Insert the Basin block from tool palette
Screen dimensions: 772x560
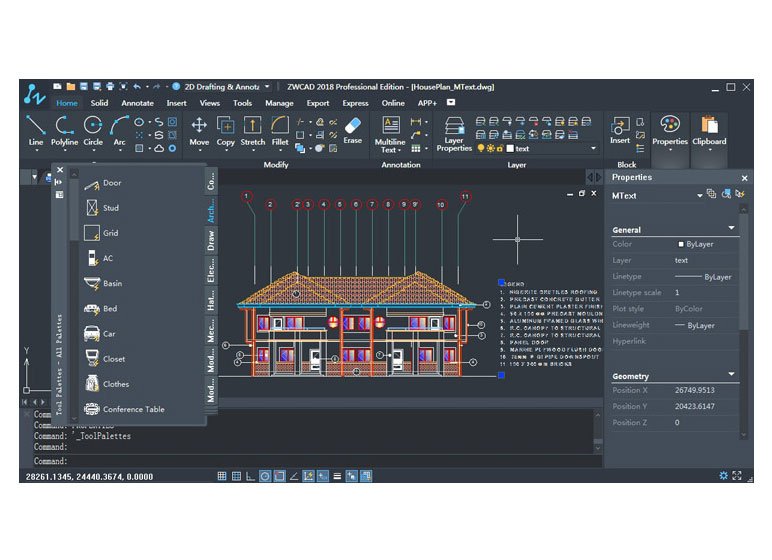[103, 283]
